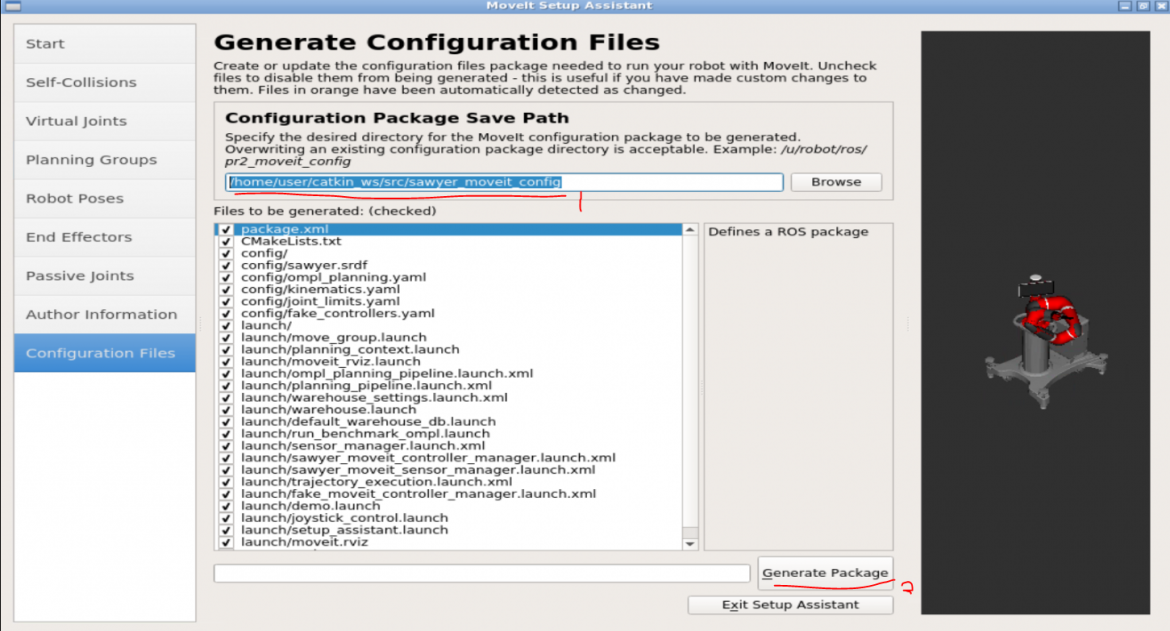Uncheck config/sawyer.srdf checkbox
Screen dimensions: 1170x631
pyautogui.click(x=226, y=265)
